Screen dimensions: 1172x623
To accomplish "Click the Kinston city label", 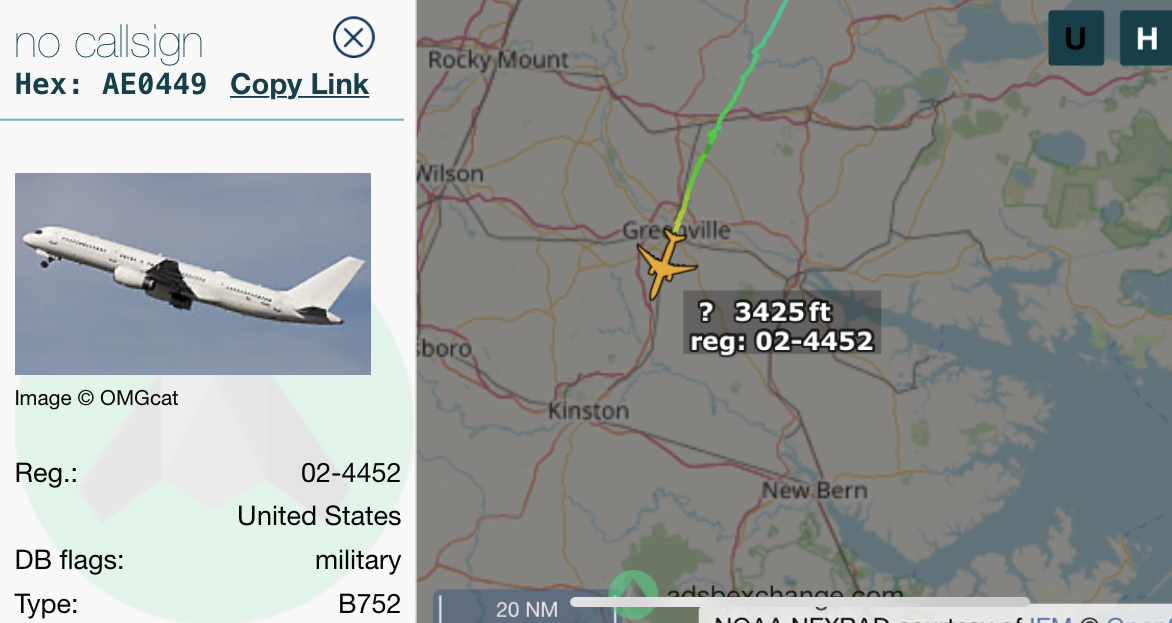I will (588, 411).
